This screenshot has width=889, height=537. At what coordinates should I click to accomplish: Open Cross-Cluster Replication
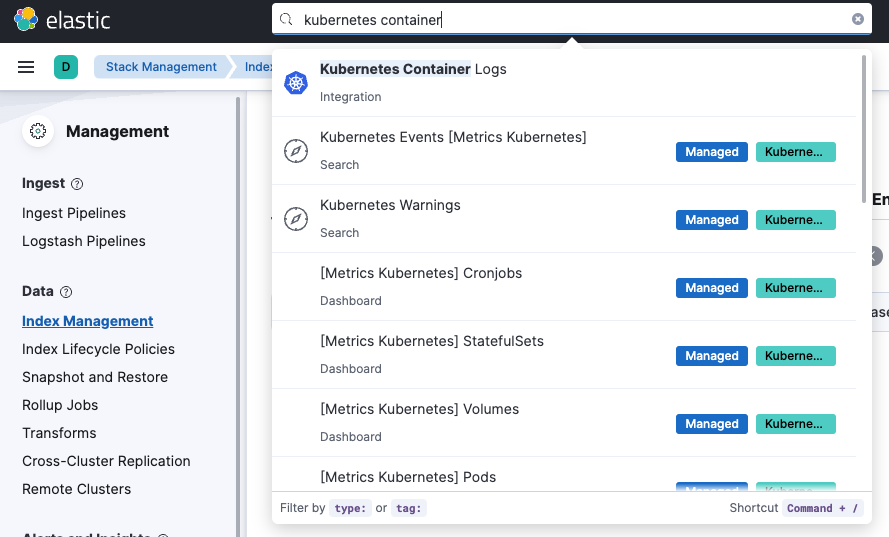tap(106, 461)
